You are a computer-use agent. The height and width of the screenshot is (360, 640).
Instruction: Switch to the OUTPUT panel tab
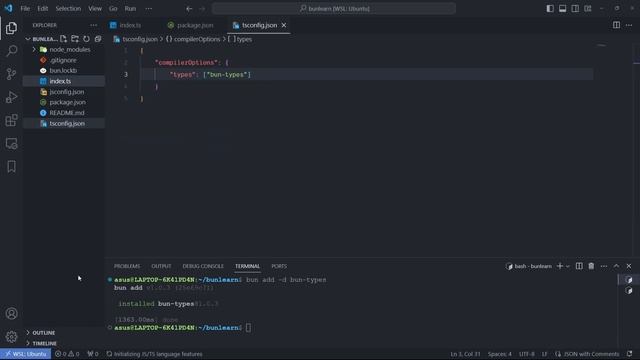(161, 266)
